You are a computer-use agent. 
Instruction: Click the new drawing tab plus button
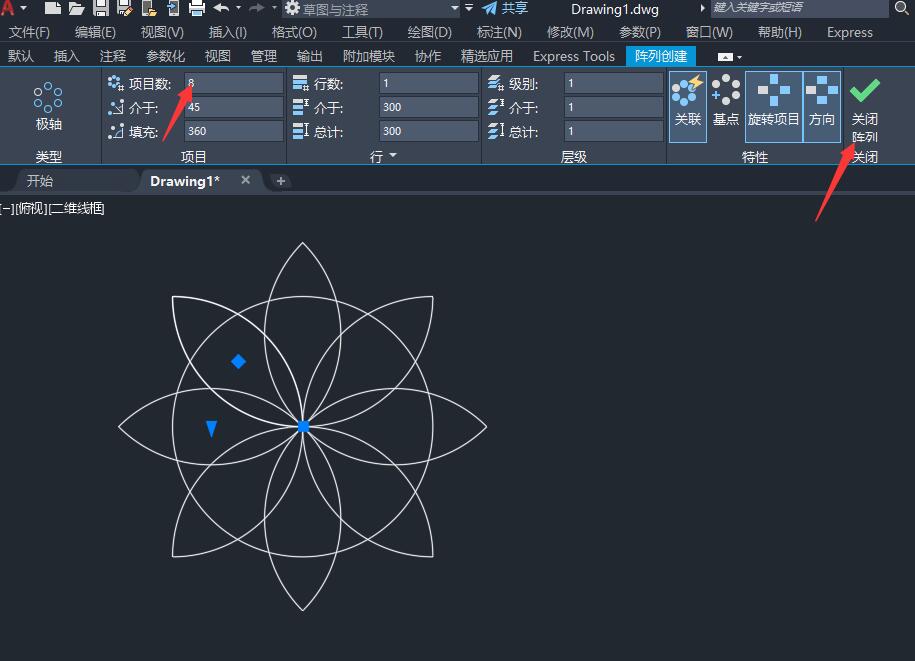[x=281, y=181]
